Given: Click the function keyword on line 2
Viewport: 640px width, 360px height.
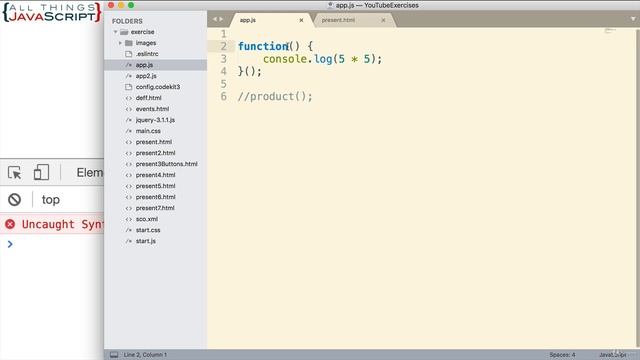Looking at the screenshot, I should (263, 46).
